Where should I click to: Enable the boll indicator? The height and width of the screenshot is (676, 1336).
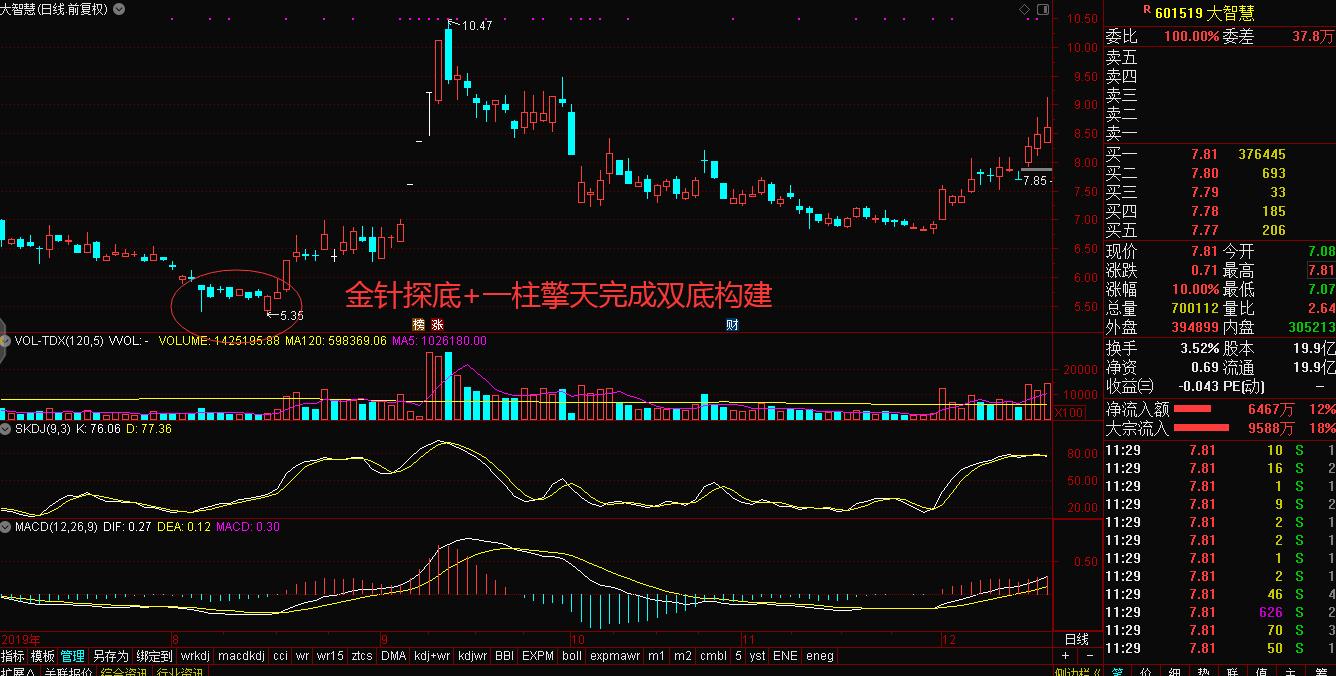pyautogui.click(x=571, y=656)
